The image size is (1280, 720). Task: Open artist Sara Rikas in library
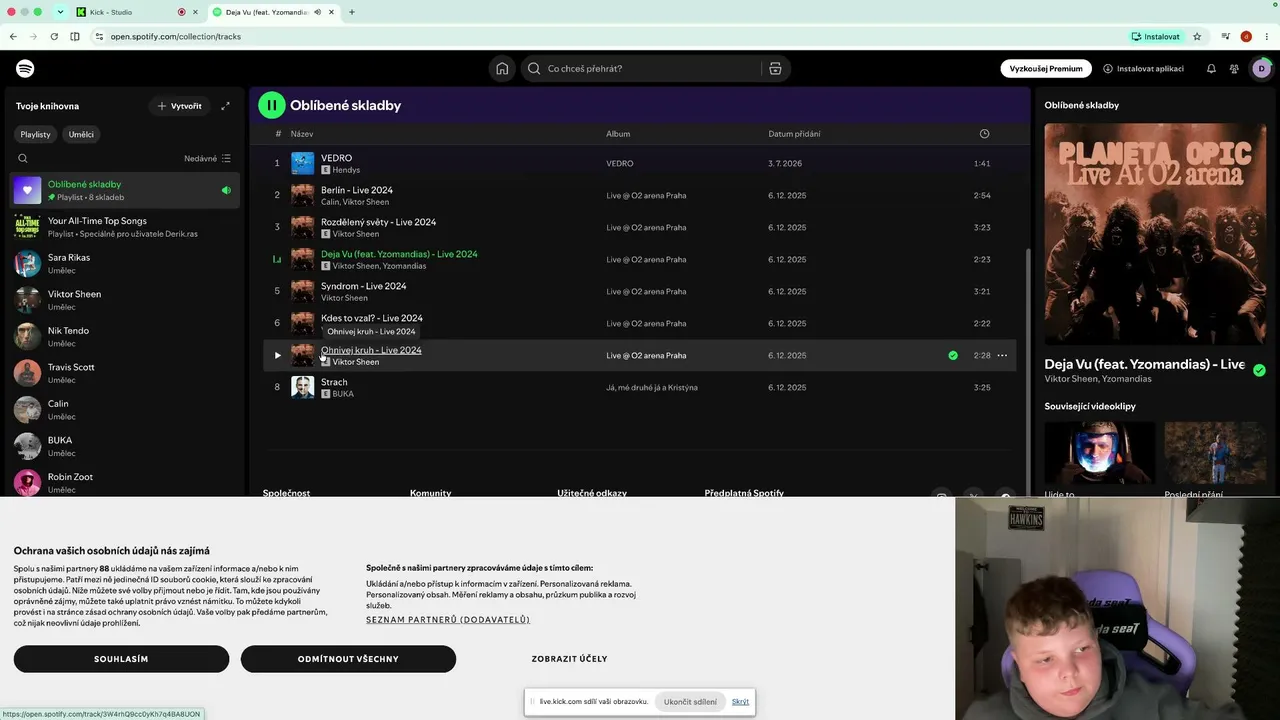click(125, 263)
